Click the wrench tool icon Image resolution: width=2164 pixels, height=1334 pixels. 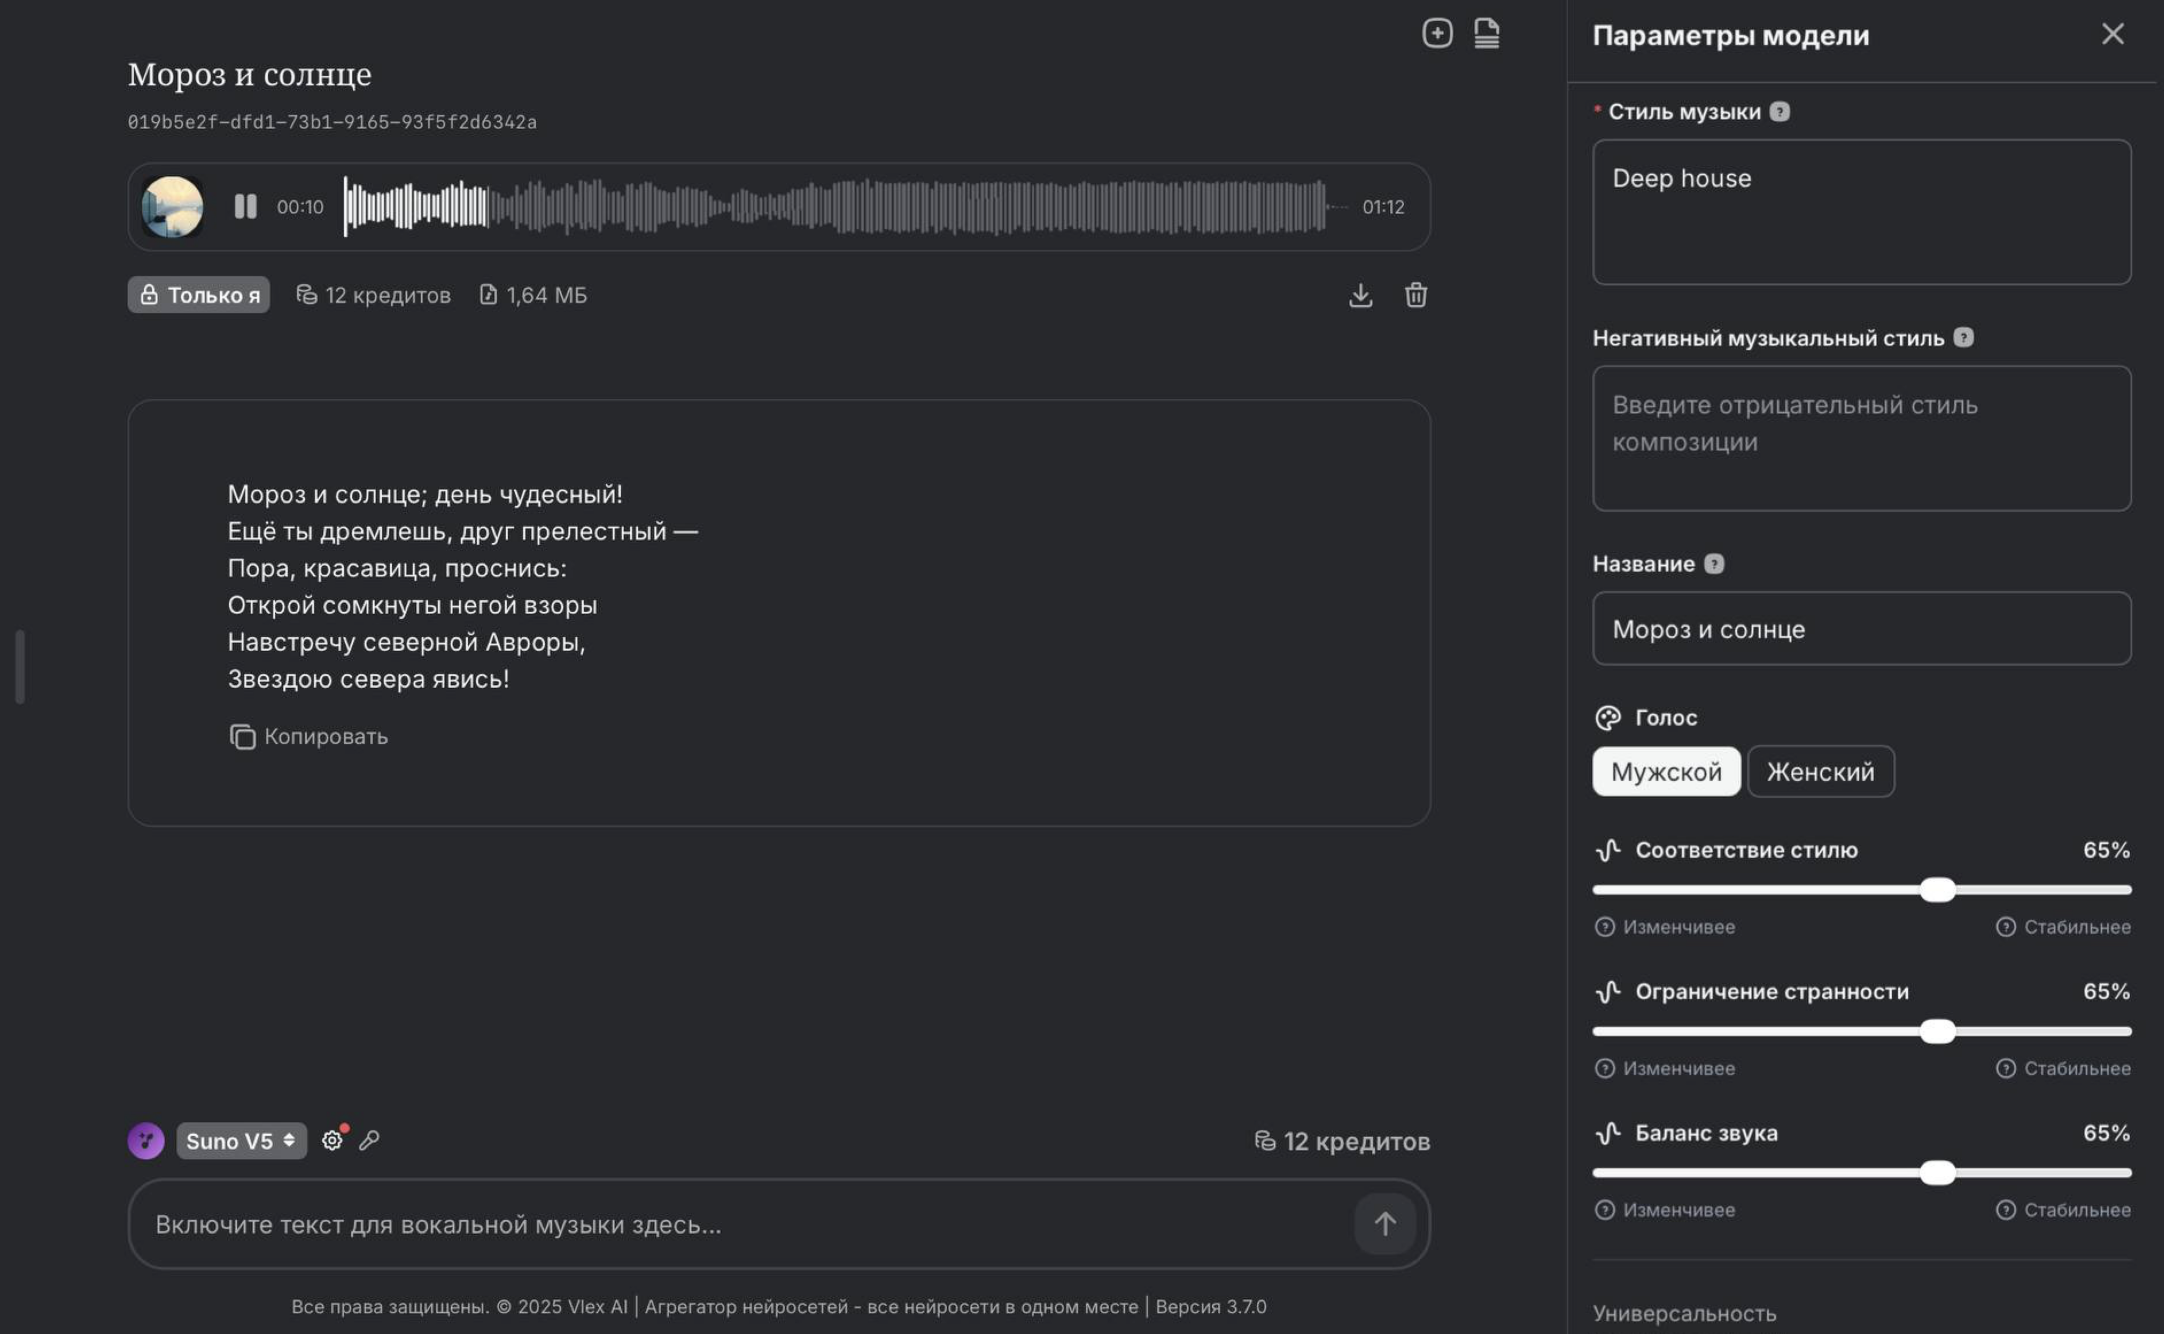(369, 1140)
